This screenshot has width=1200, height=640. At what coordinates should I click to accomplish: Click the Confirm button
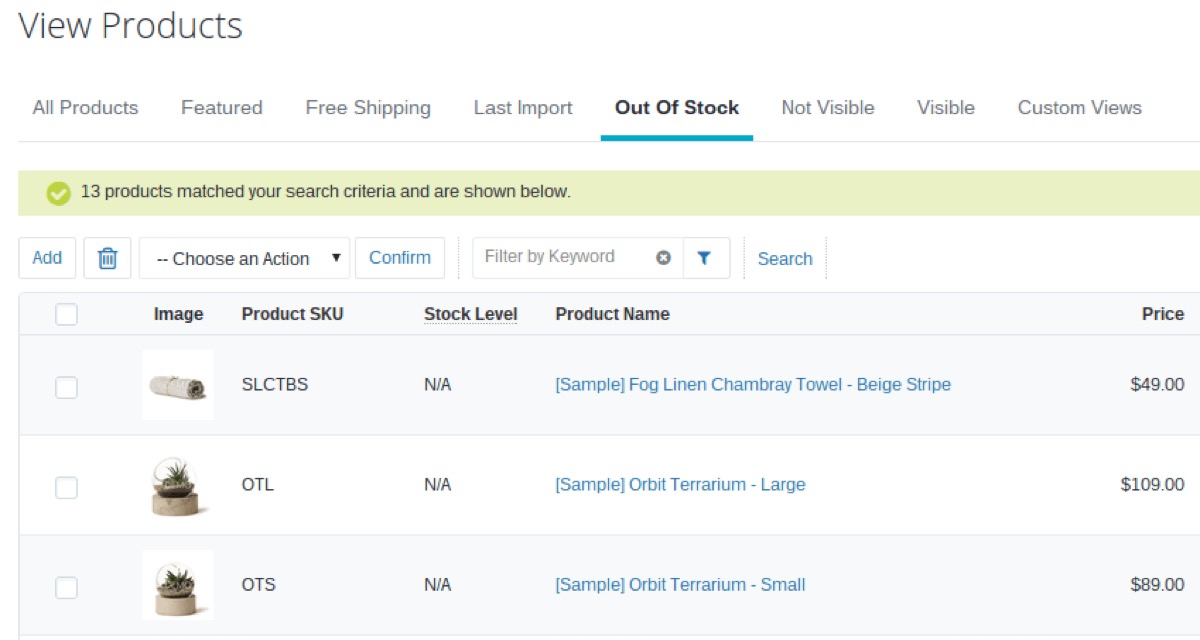click(x=400, y=258)
